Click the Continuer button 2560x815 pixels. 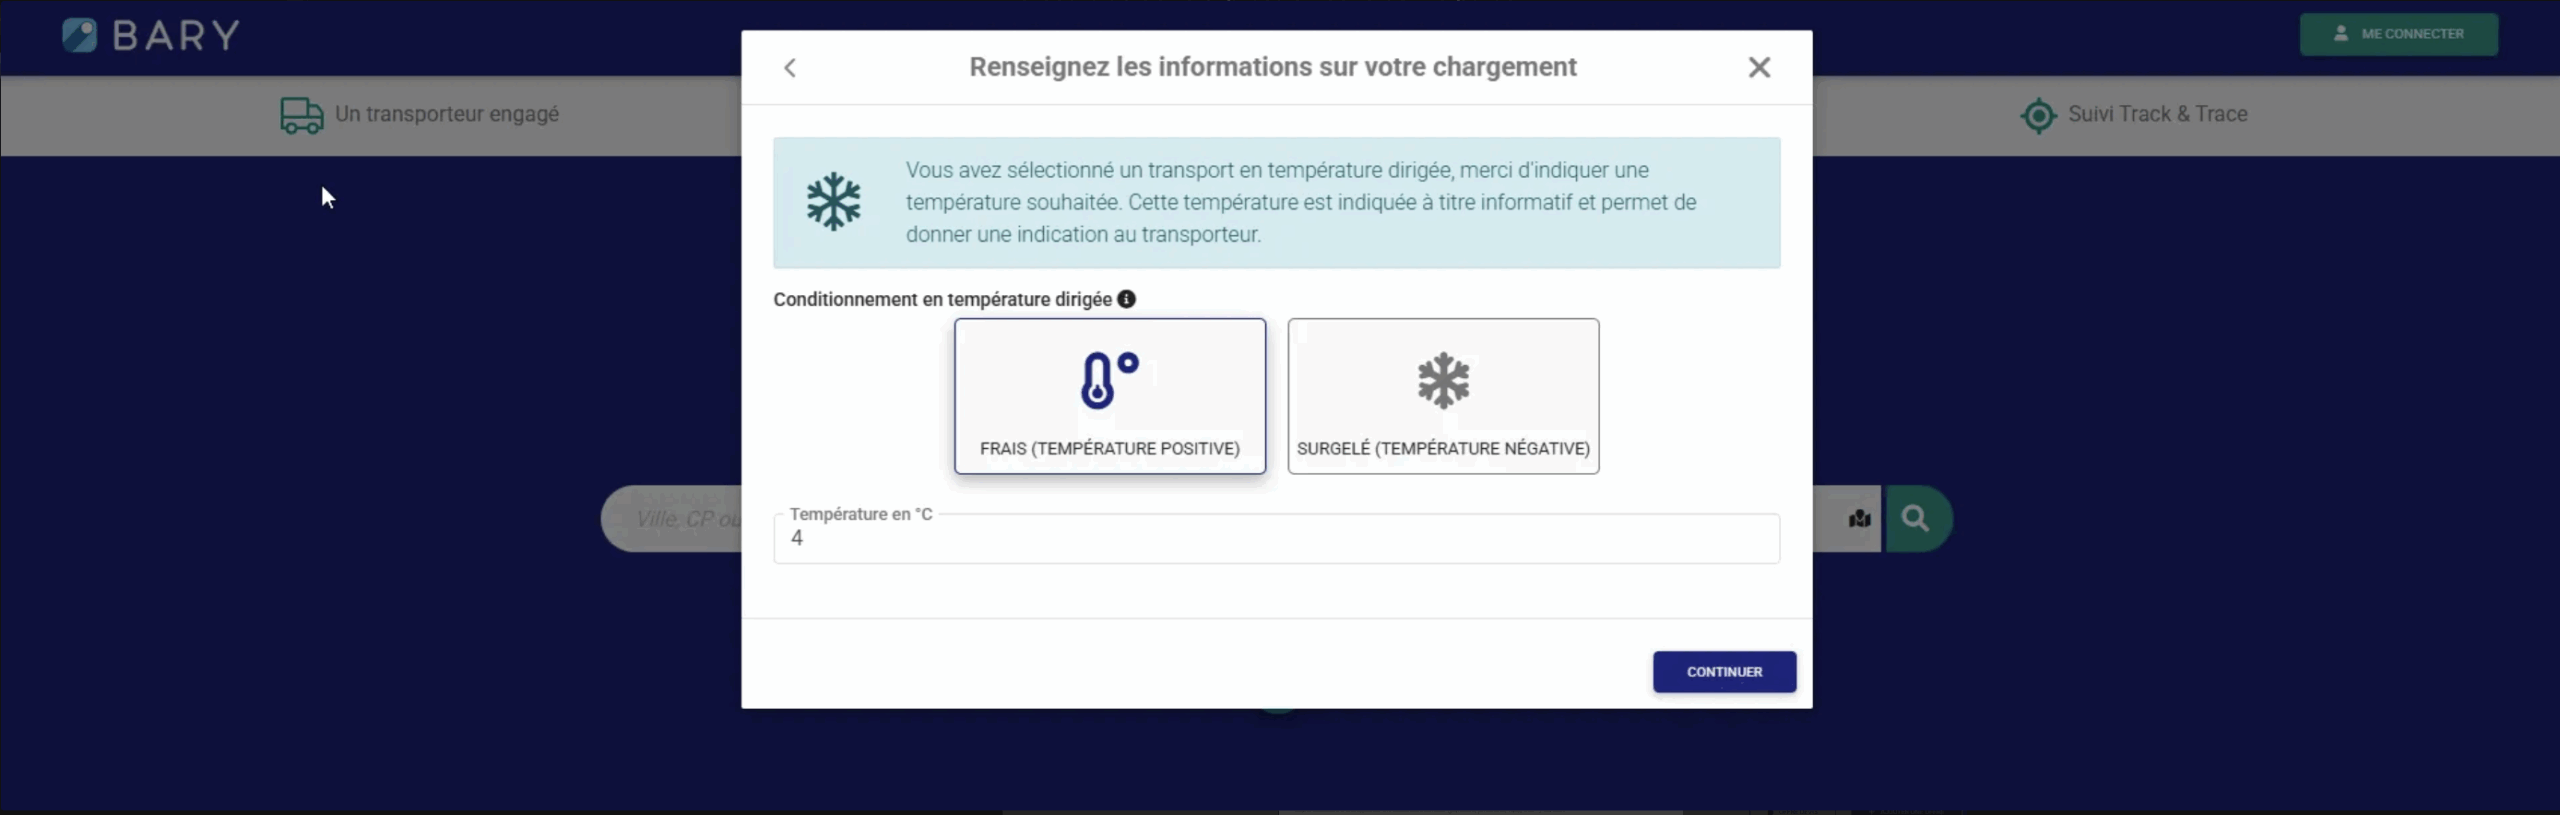click(x=1724, y=672)
